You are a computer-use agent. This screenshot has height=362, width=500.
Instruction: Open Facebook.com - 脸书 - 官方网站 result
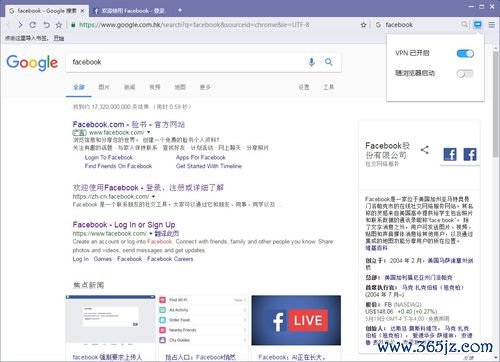(129, 125)
